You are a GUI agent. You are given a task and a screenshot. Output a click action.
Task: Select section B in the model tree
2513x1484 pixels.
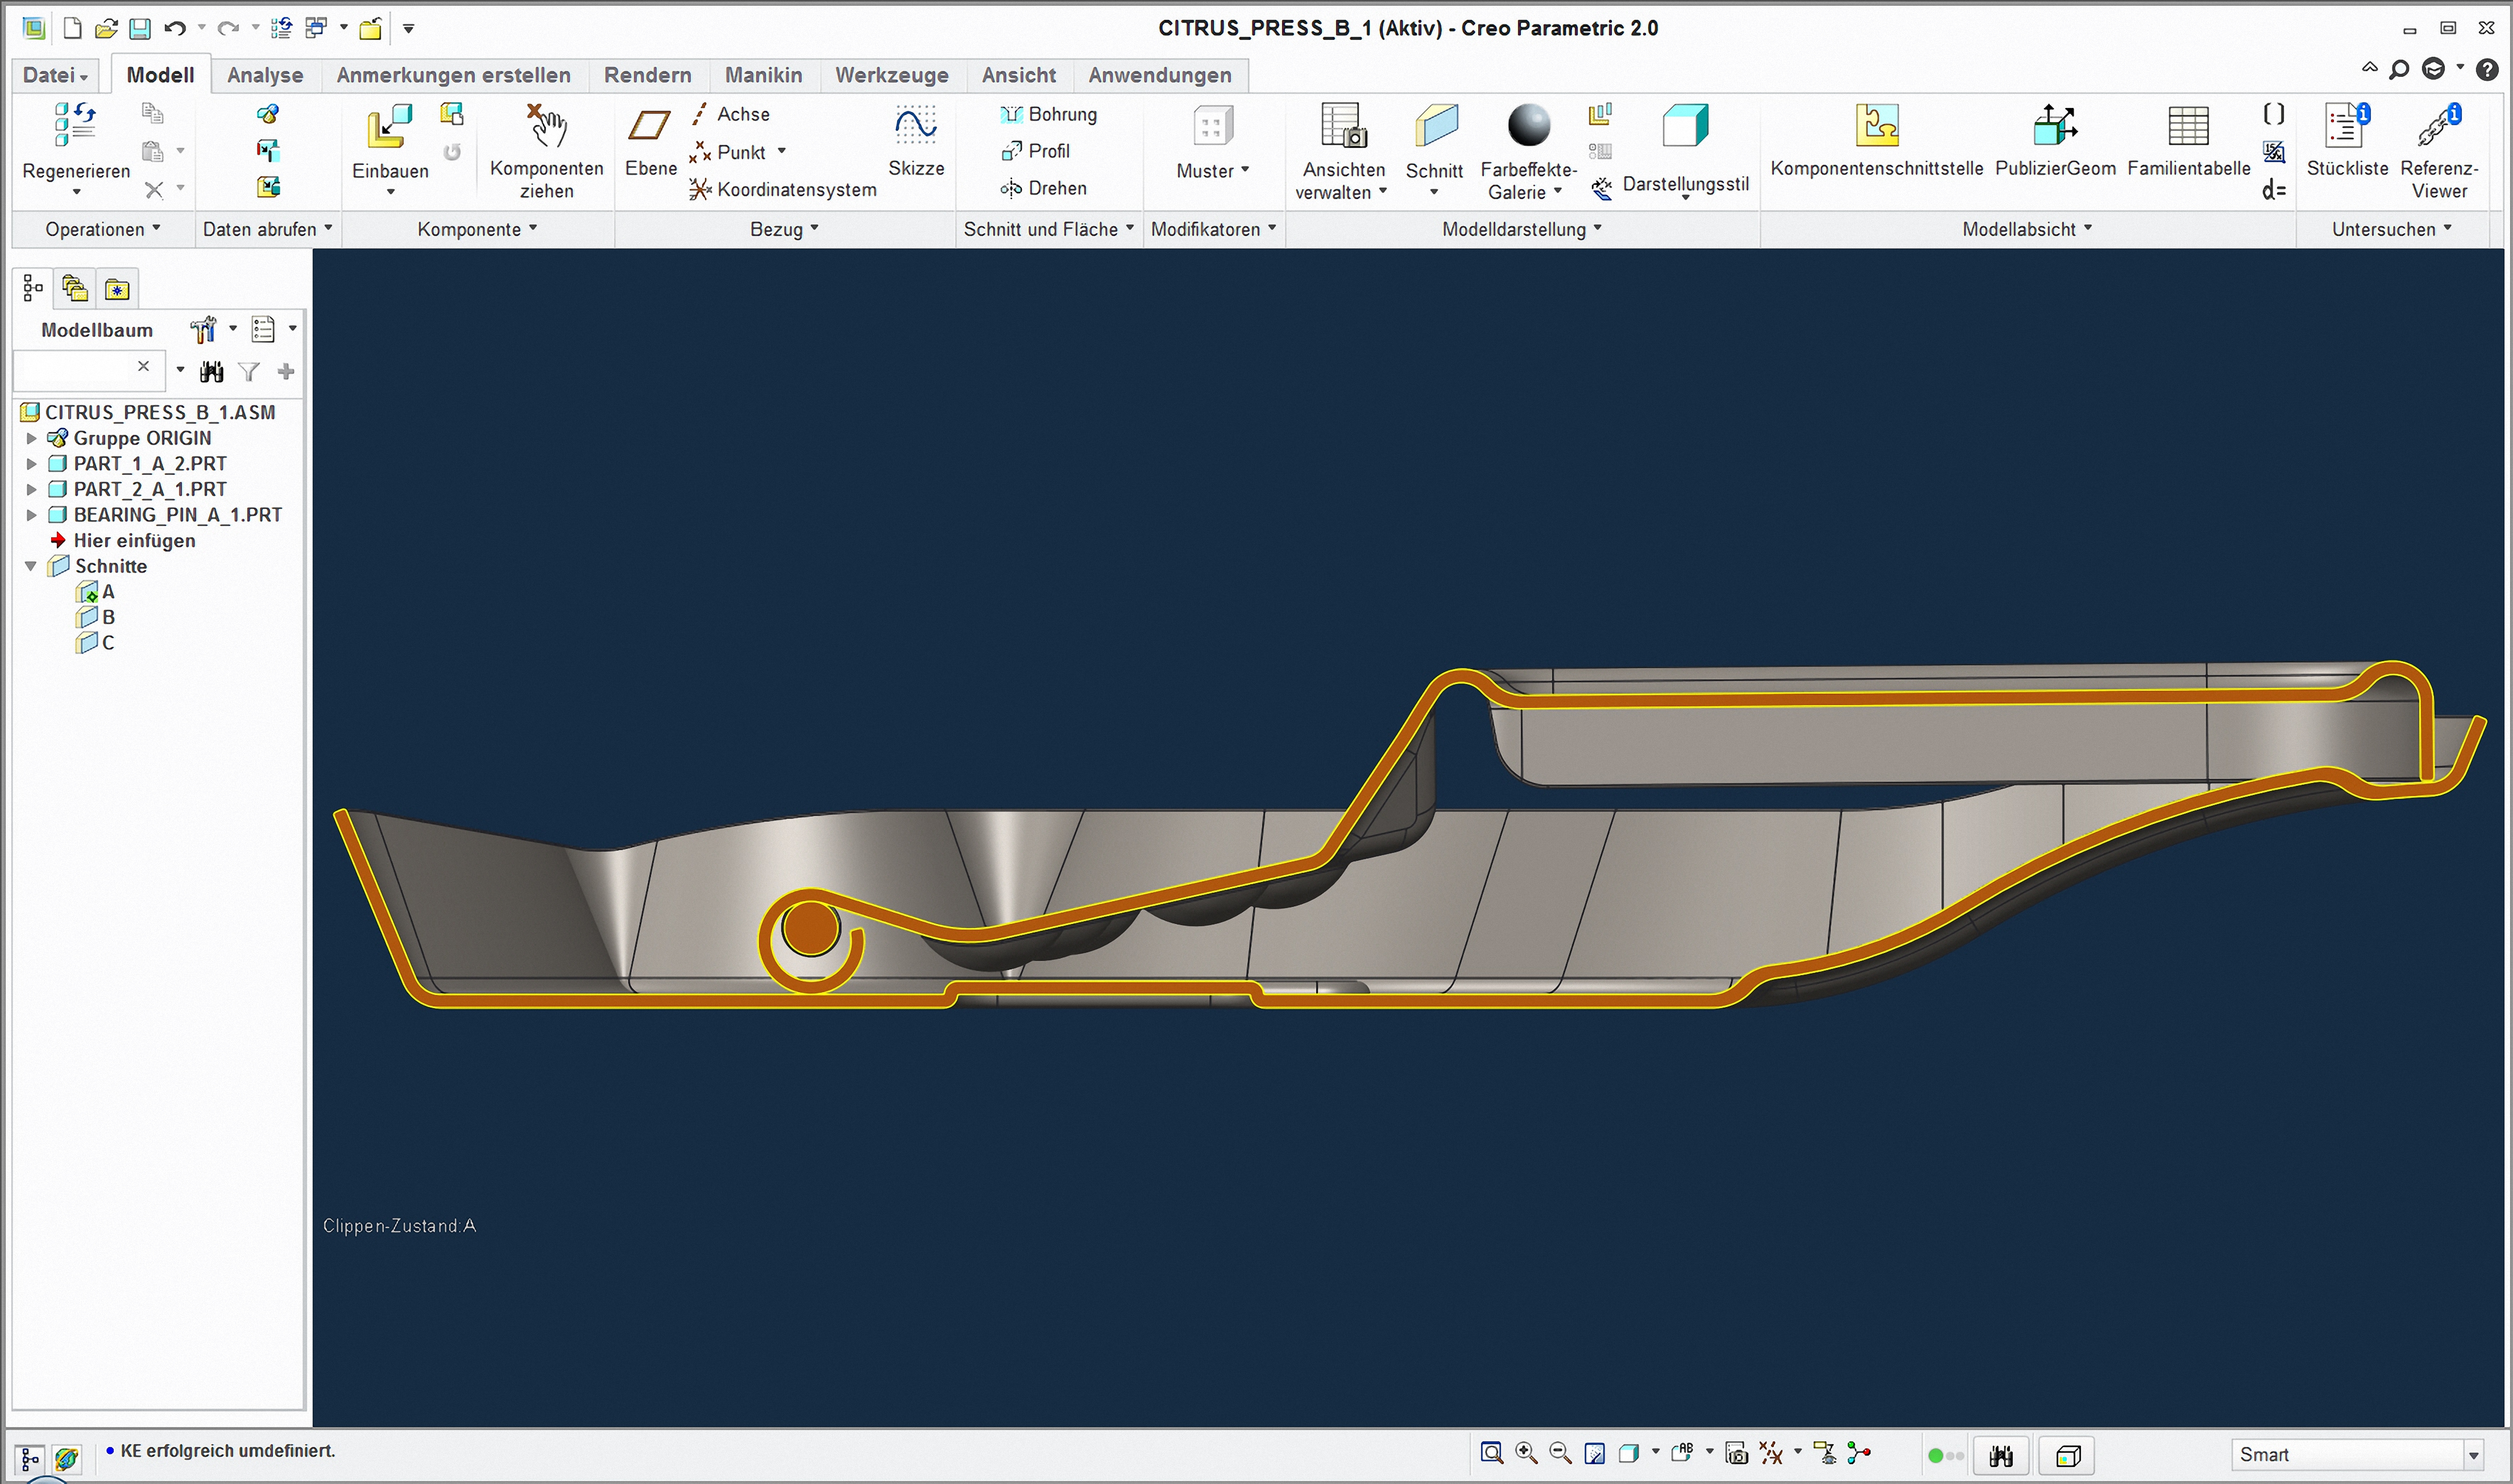tap(96, 617)
